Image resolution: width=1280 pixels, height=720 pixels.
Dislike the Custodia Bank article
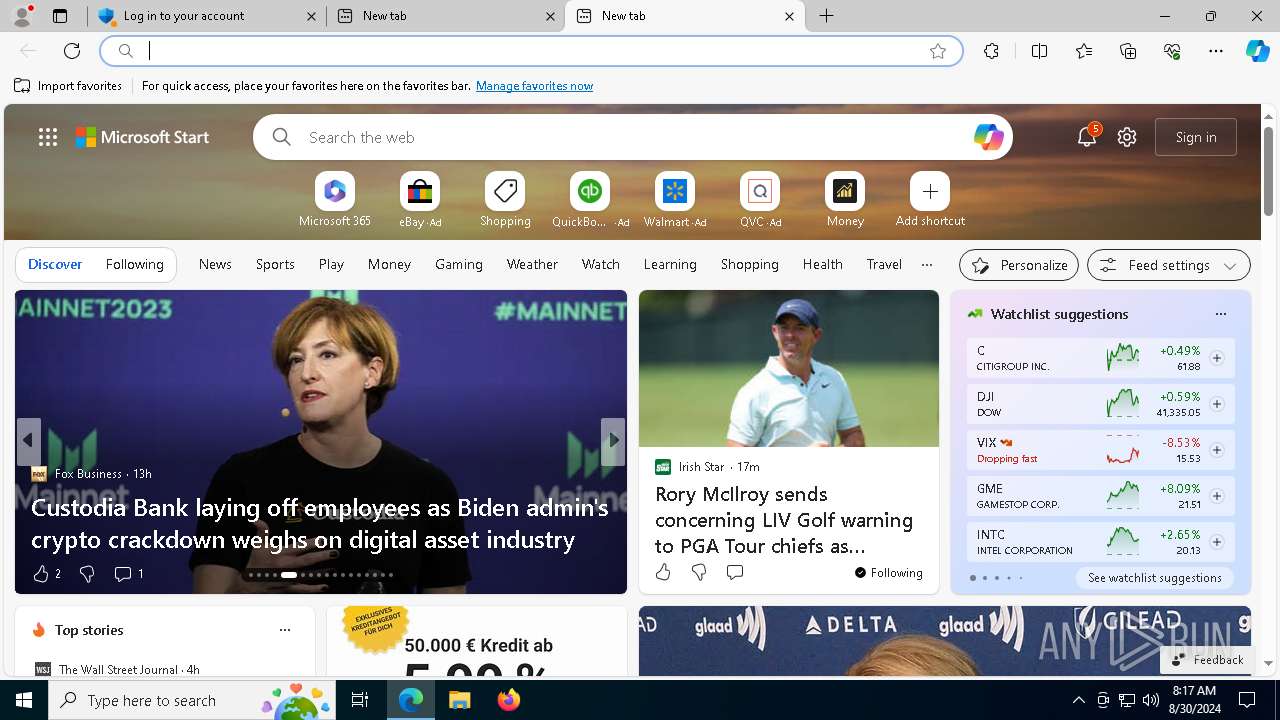click(87, 573)
